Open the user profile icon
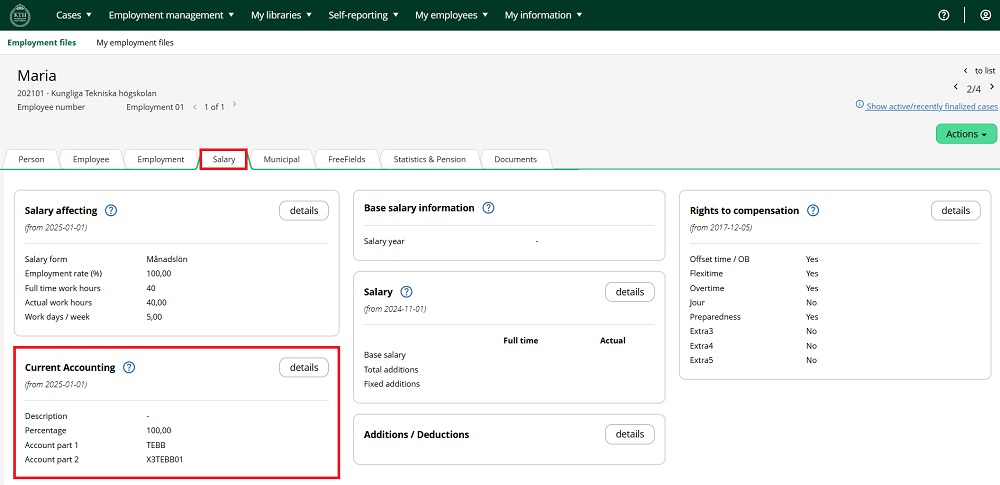Viewport: 1000px width, 485px height. click(985, 15)
